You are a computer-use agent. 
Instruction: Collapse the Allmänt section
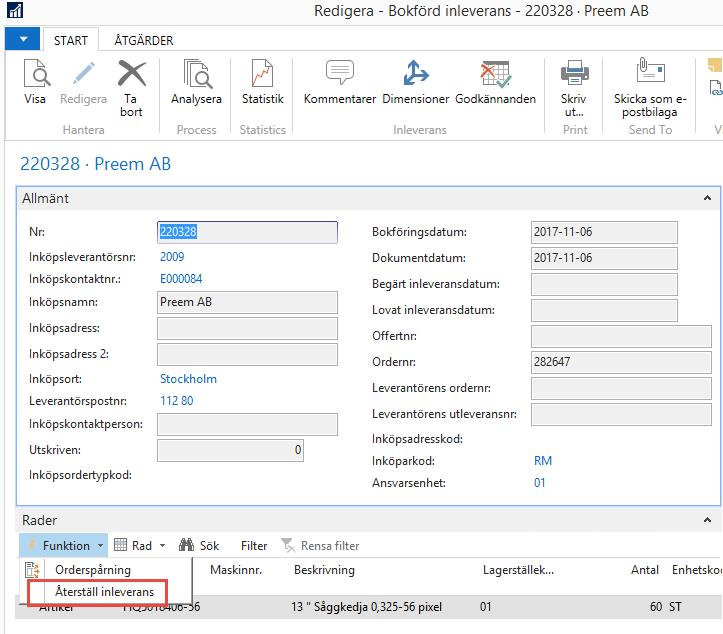[x=707, y=198]
